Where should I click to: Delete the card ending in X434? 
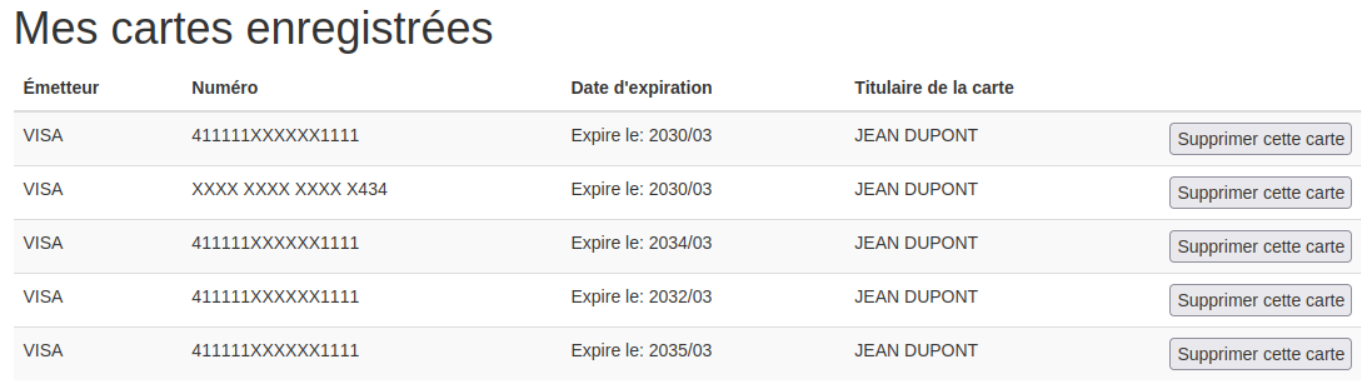[x=1261, y=192]
